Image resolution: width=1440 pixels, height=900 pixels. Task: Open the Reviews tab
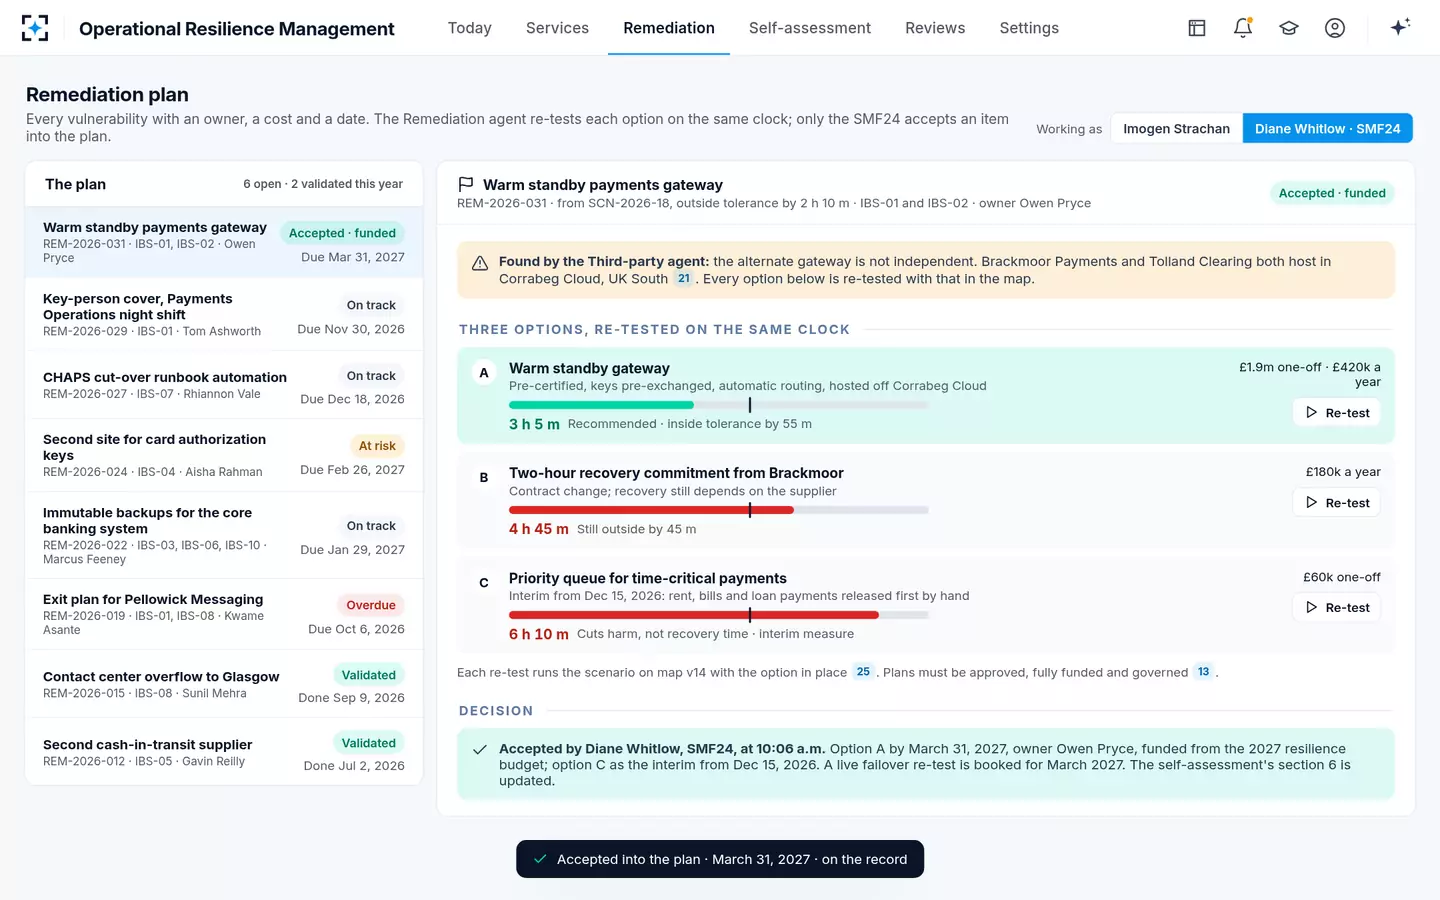(935, 28)
